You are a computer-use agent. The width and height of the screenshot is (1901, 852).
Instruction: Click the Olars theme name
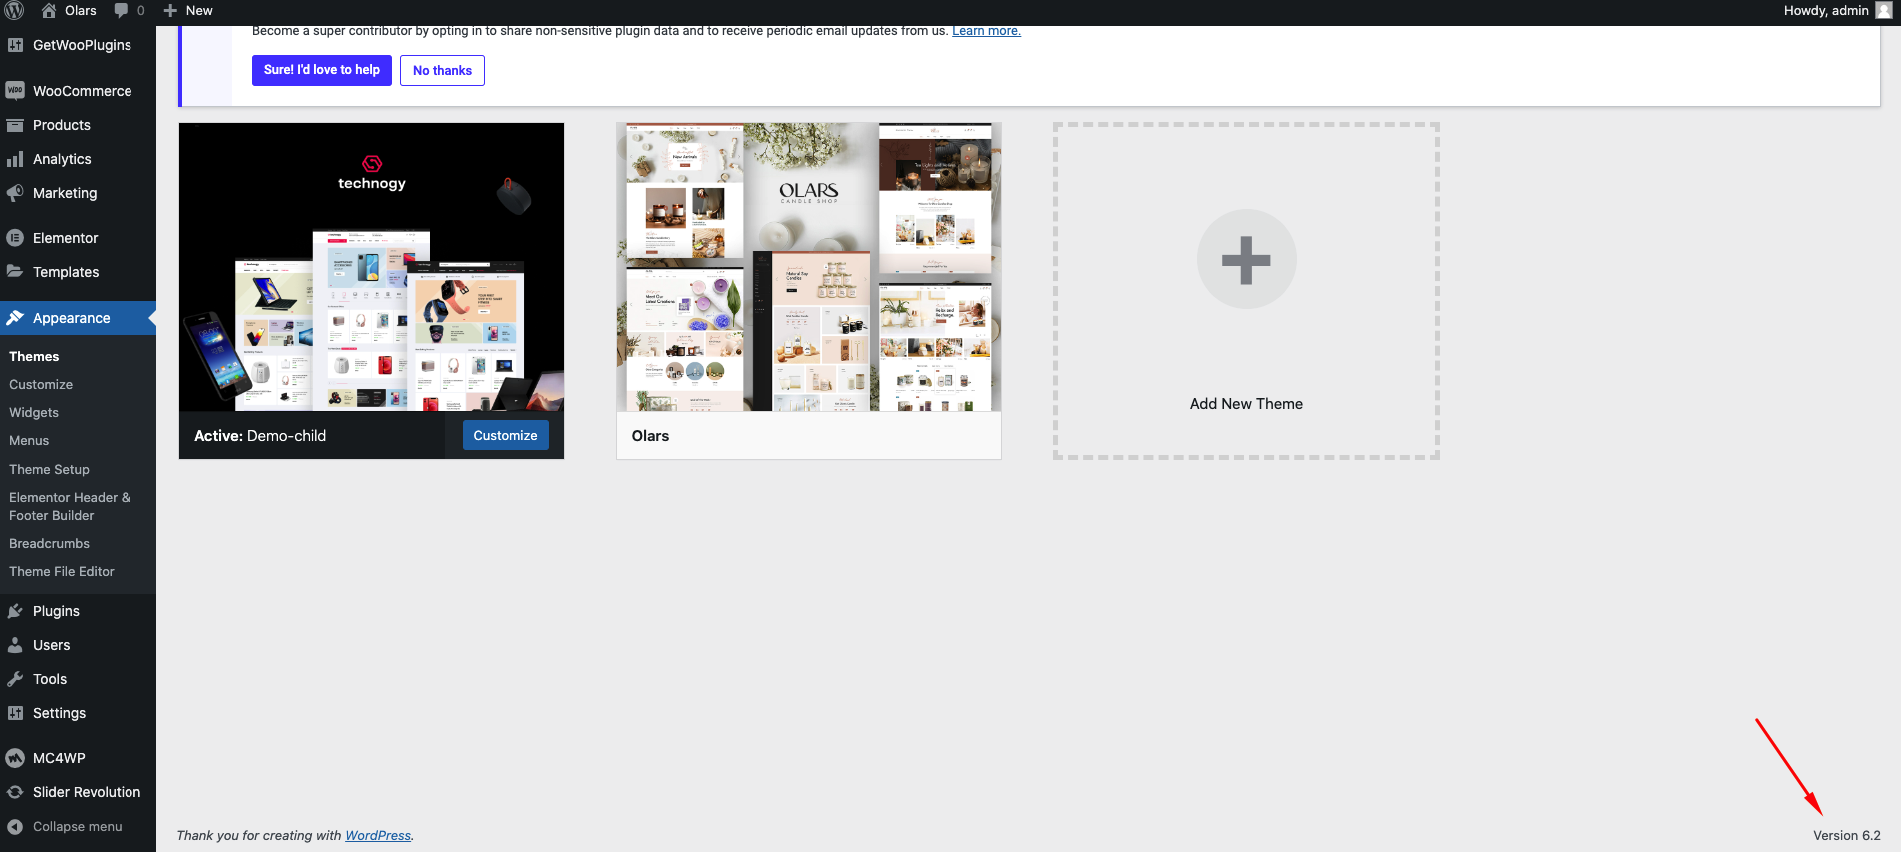click(x=650, y=436)
